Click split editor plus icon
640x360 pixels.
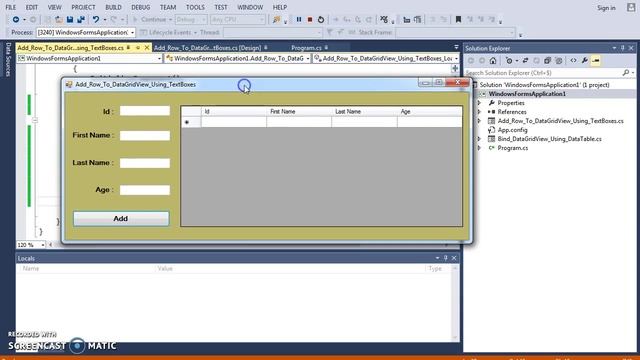(455, 69)
